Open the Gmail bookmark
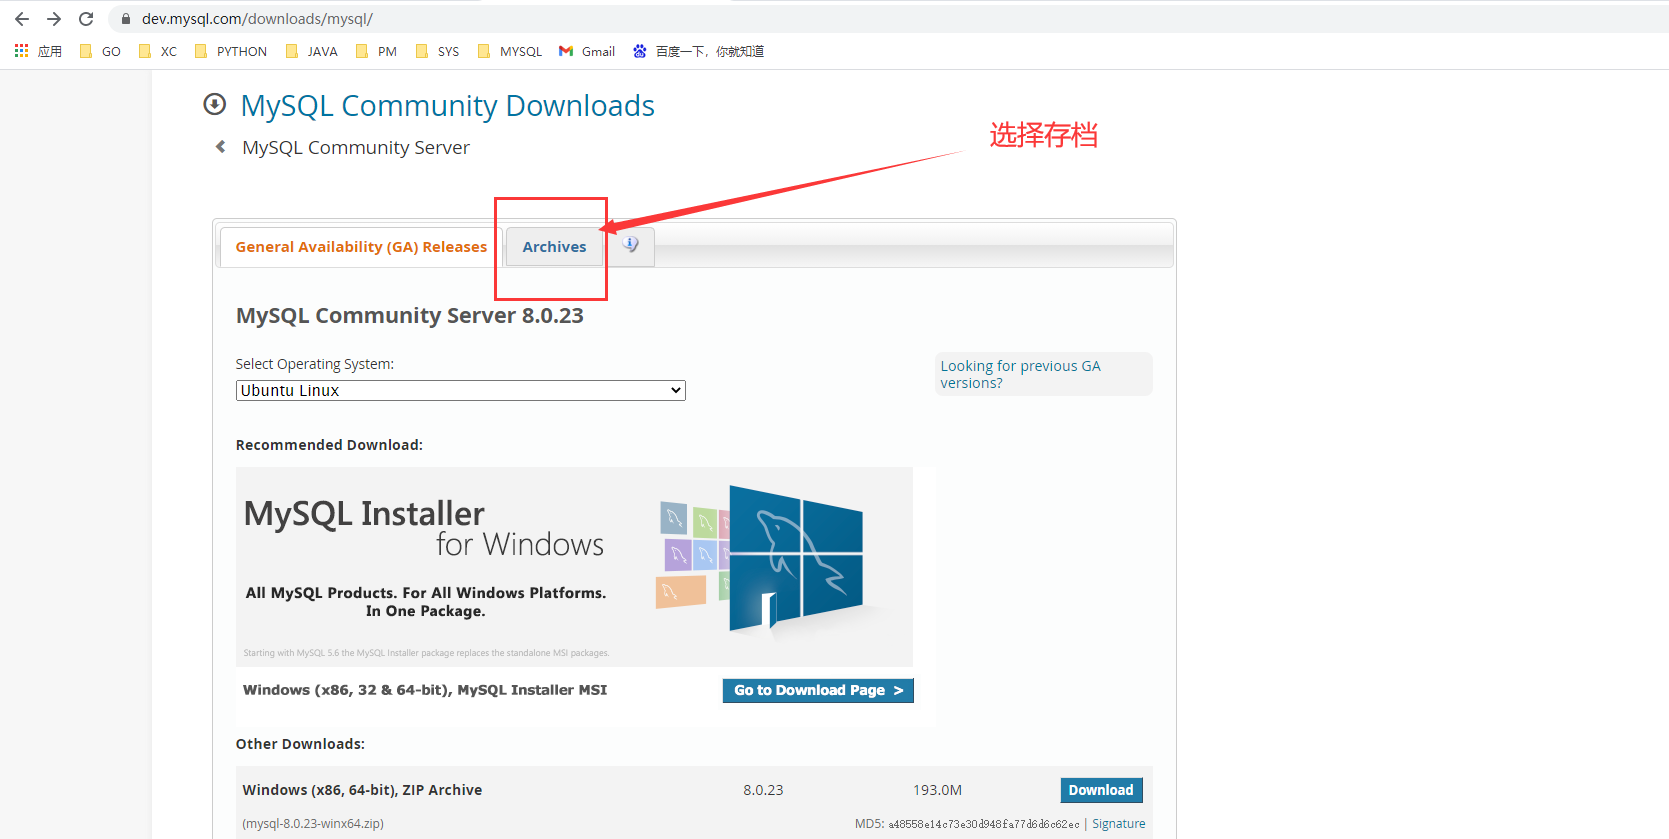This screenshot has height=839, width=1669. click(x=587, y=51)
